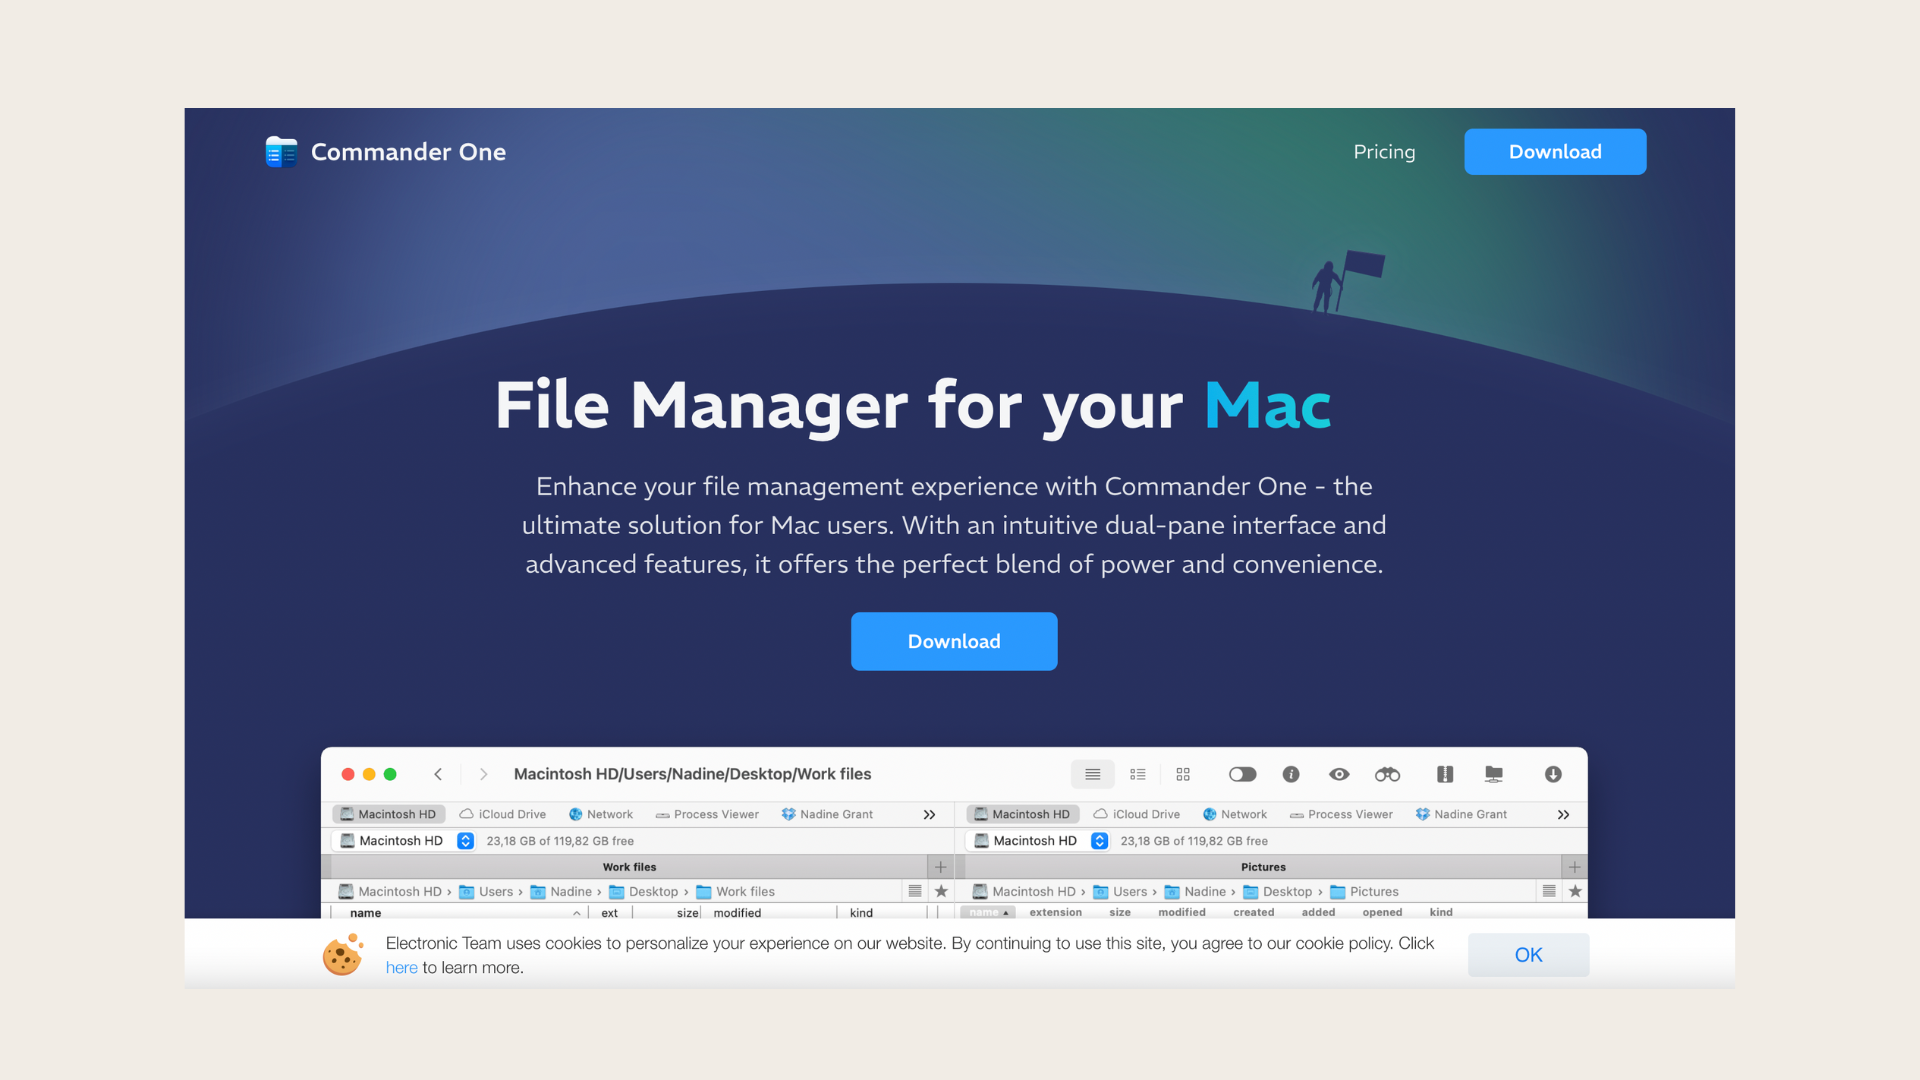Click Nadine folder in right breadcrumb
The image size is (1920, 1080).
(x=1195, y=891)
